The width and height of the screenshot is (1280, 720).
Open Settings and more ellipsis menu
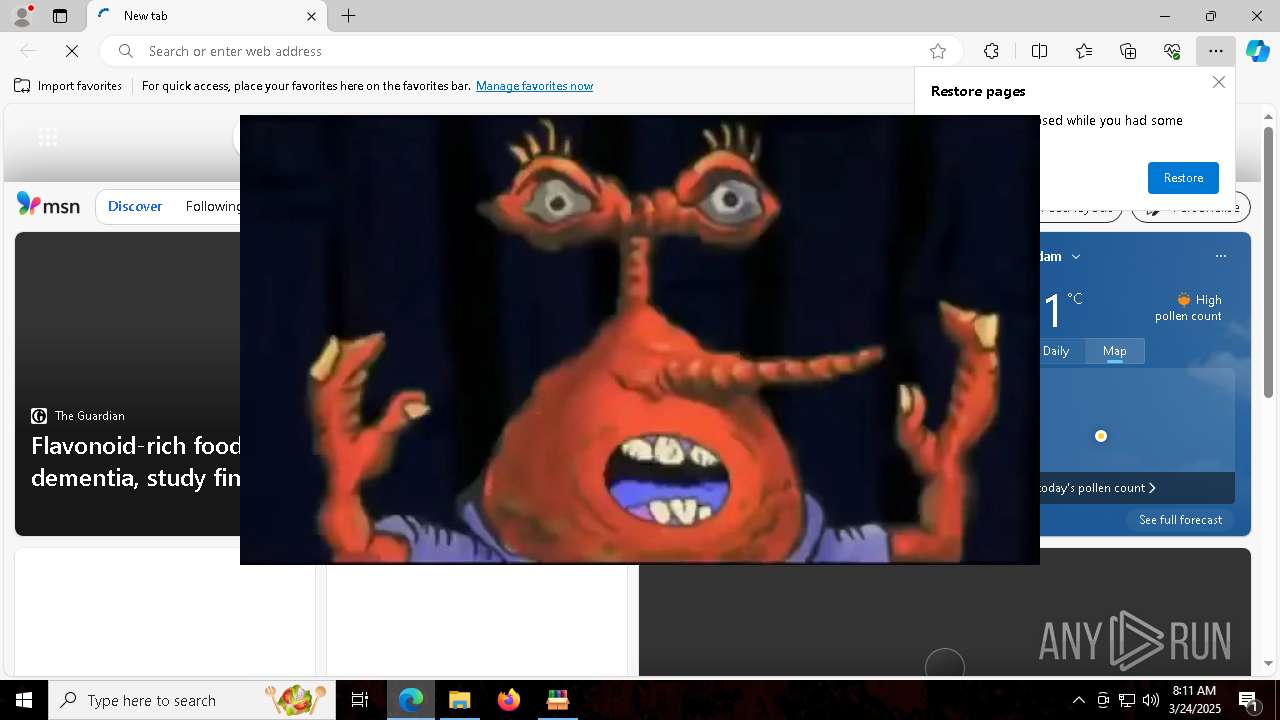pos(1216,51)
